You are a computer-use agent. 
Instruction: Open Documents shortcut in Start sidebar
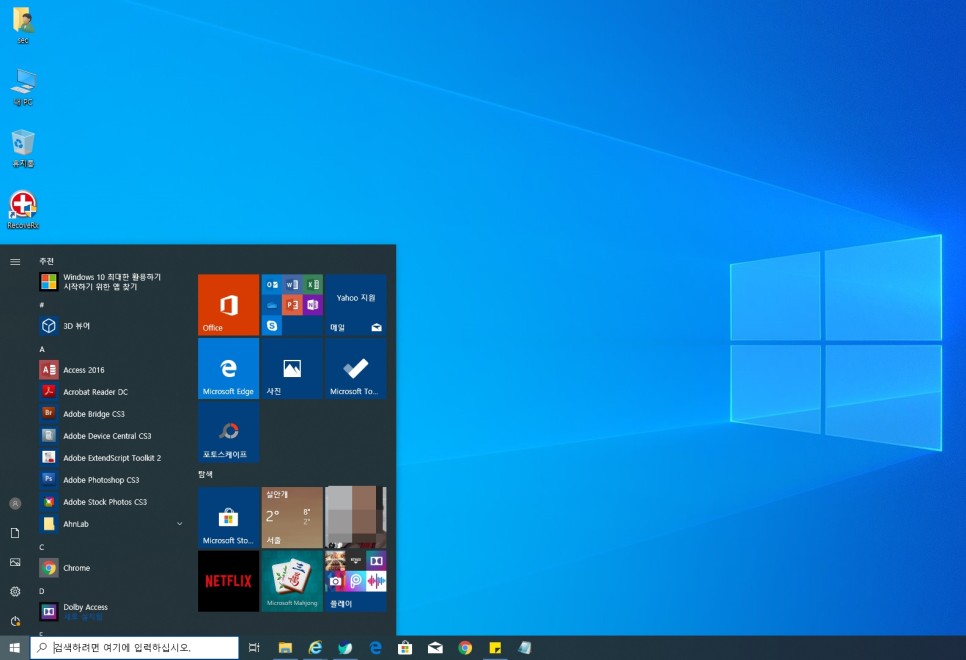[x=15, y=533]
